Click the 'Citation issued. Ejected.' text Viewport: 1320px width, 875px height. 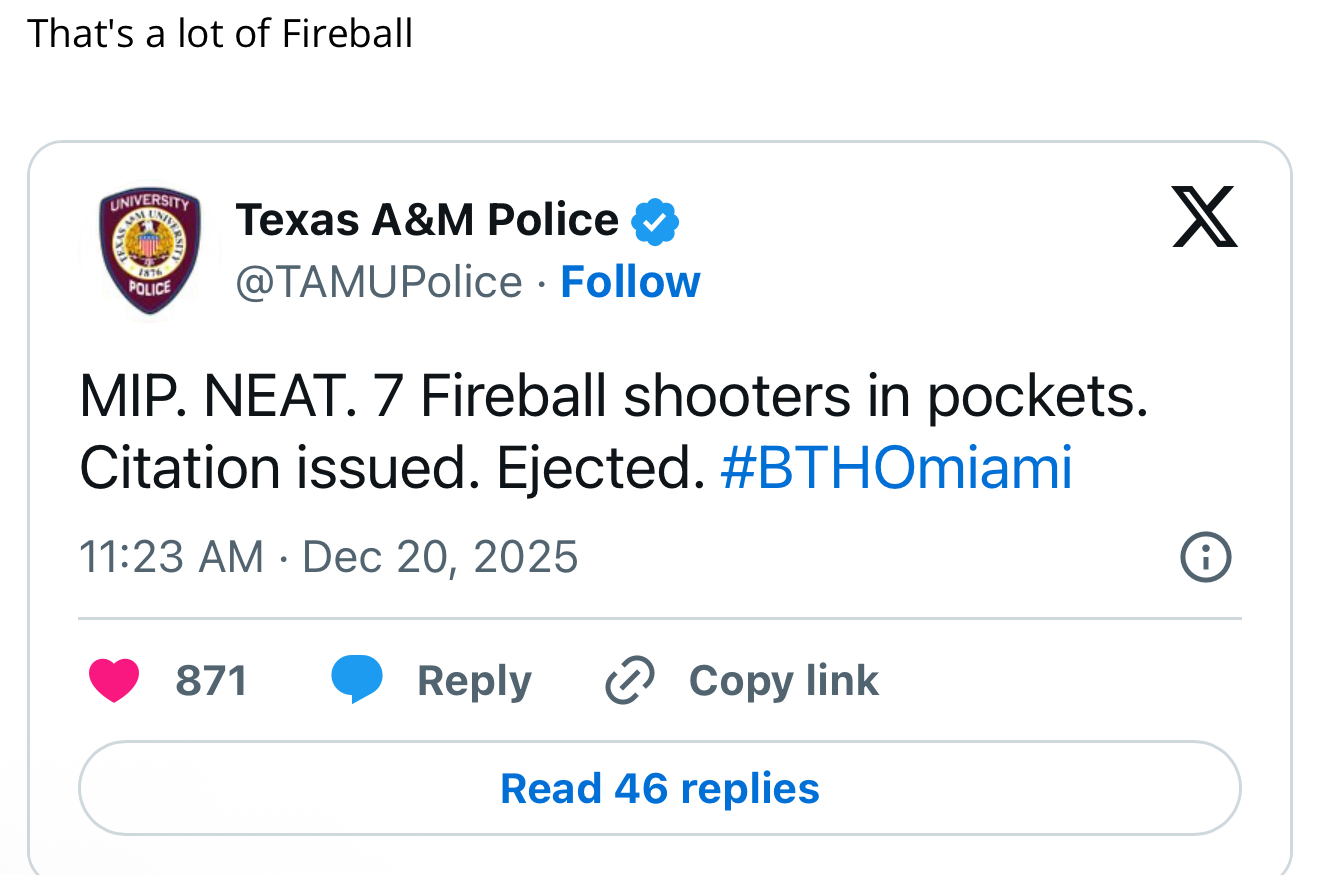(392, 468)
